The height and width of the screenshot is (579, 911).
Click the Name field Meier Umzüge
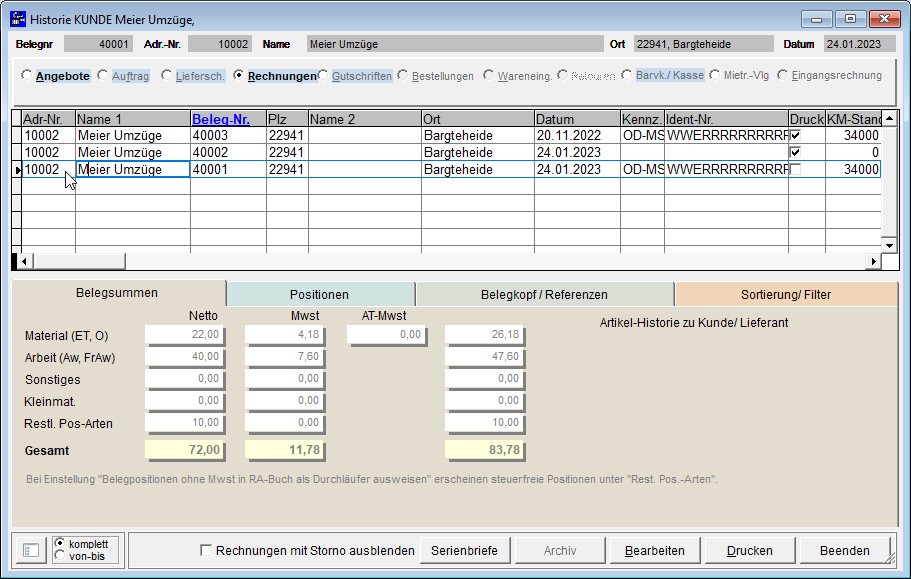(x=455, y=44)
